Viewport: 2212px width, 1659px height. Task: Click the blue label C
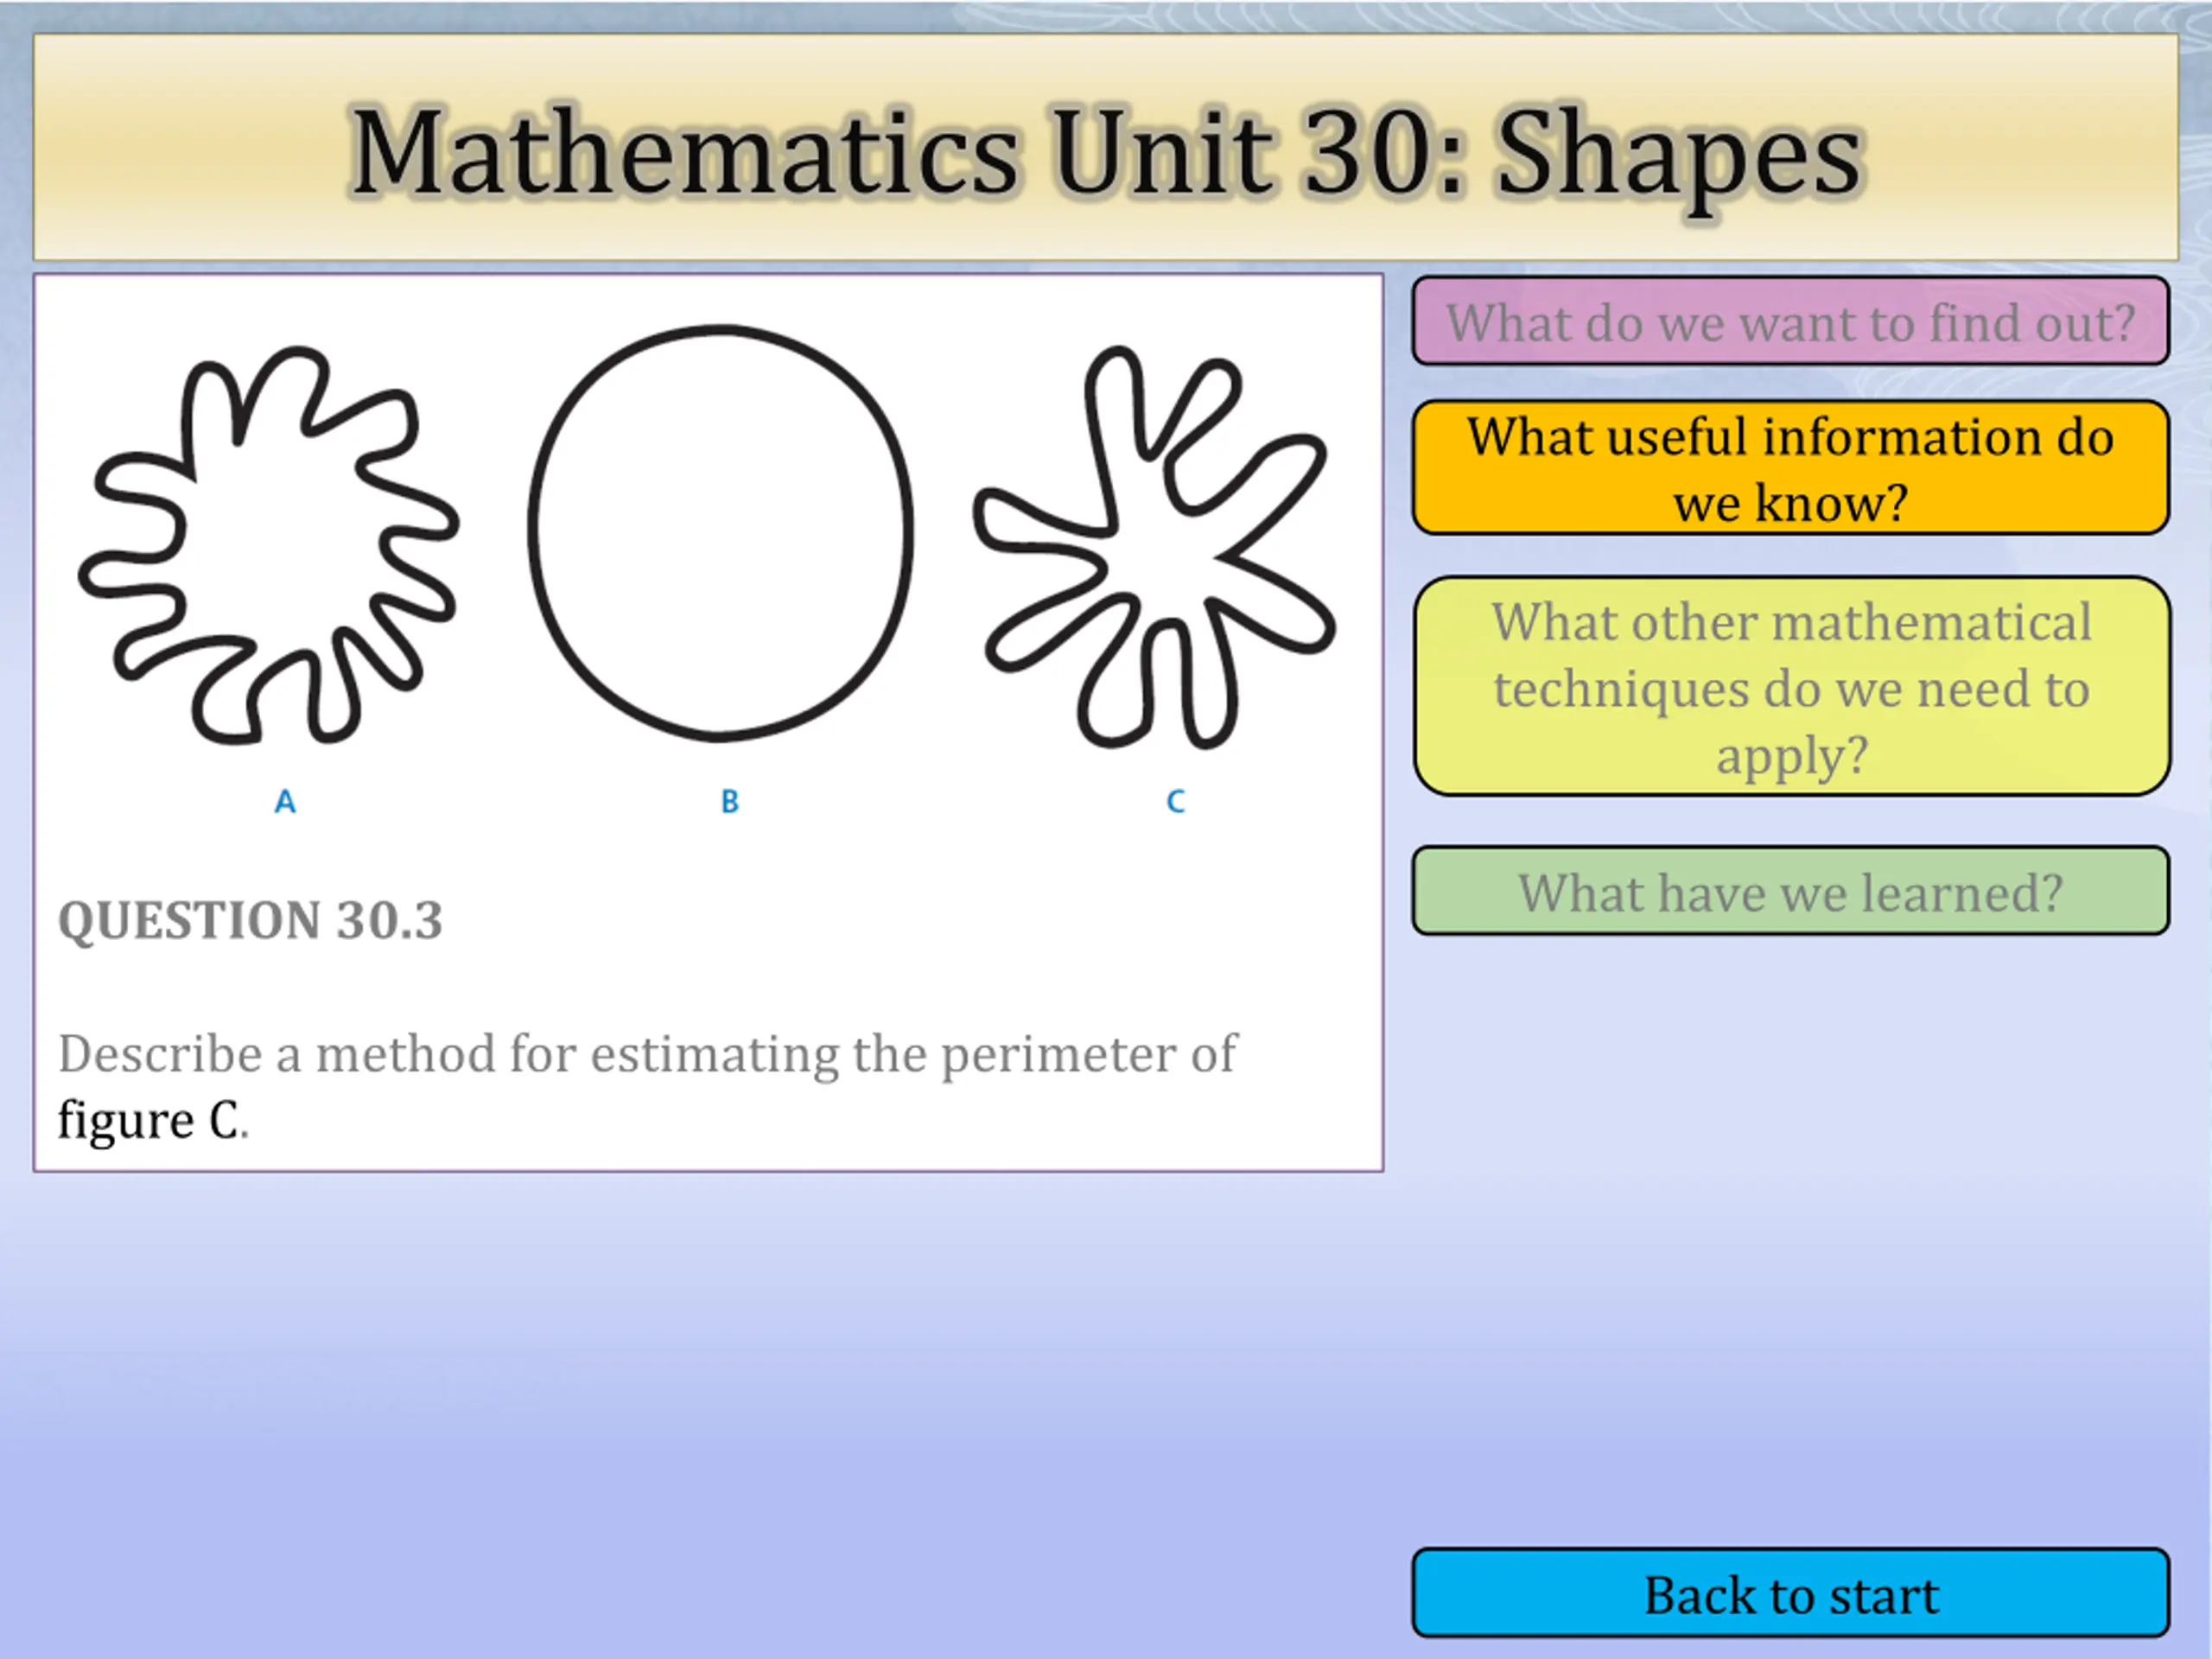point(1176,801)
